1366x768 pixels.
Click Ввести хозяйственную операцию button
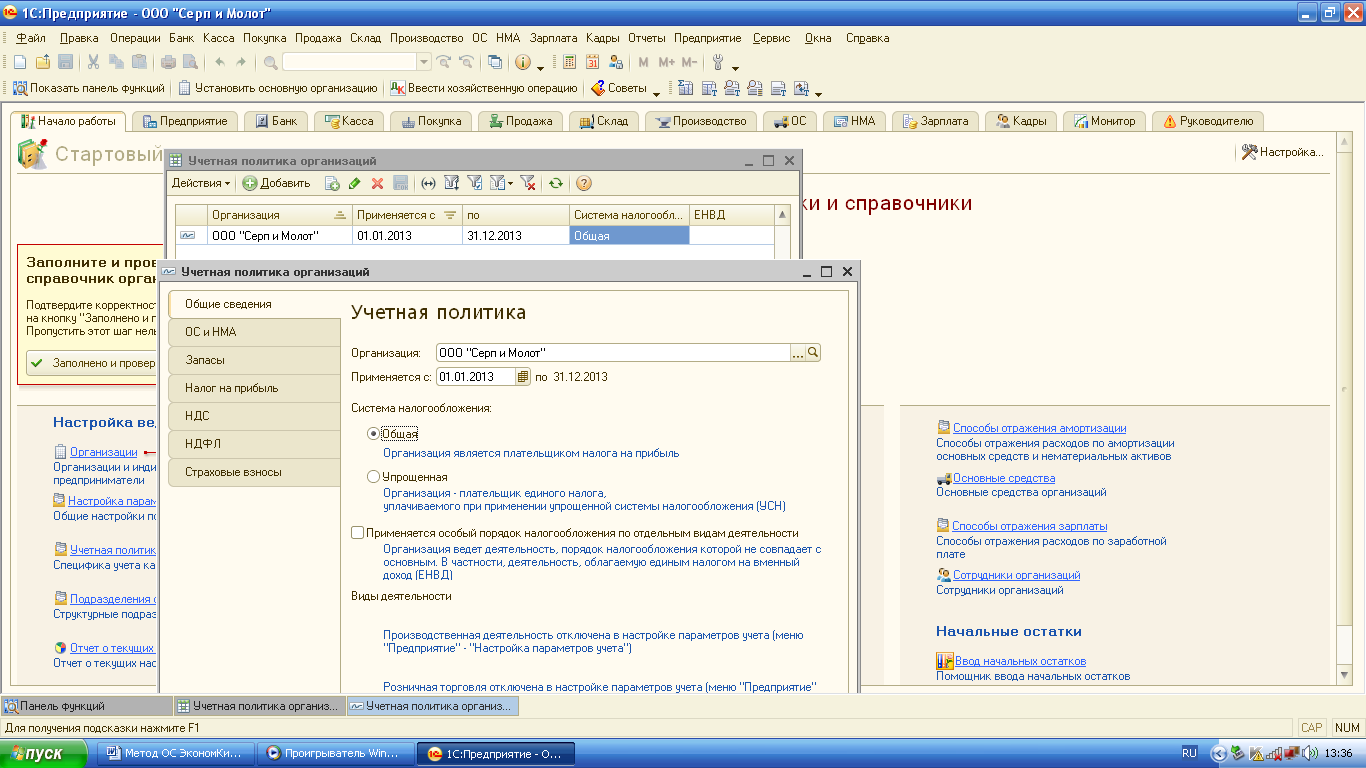(x=484, y=88)
